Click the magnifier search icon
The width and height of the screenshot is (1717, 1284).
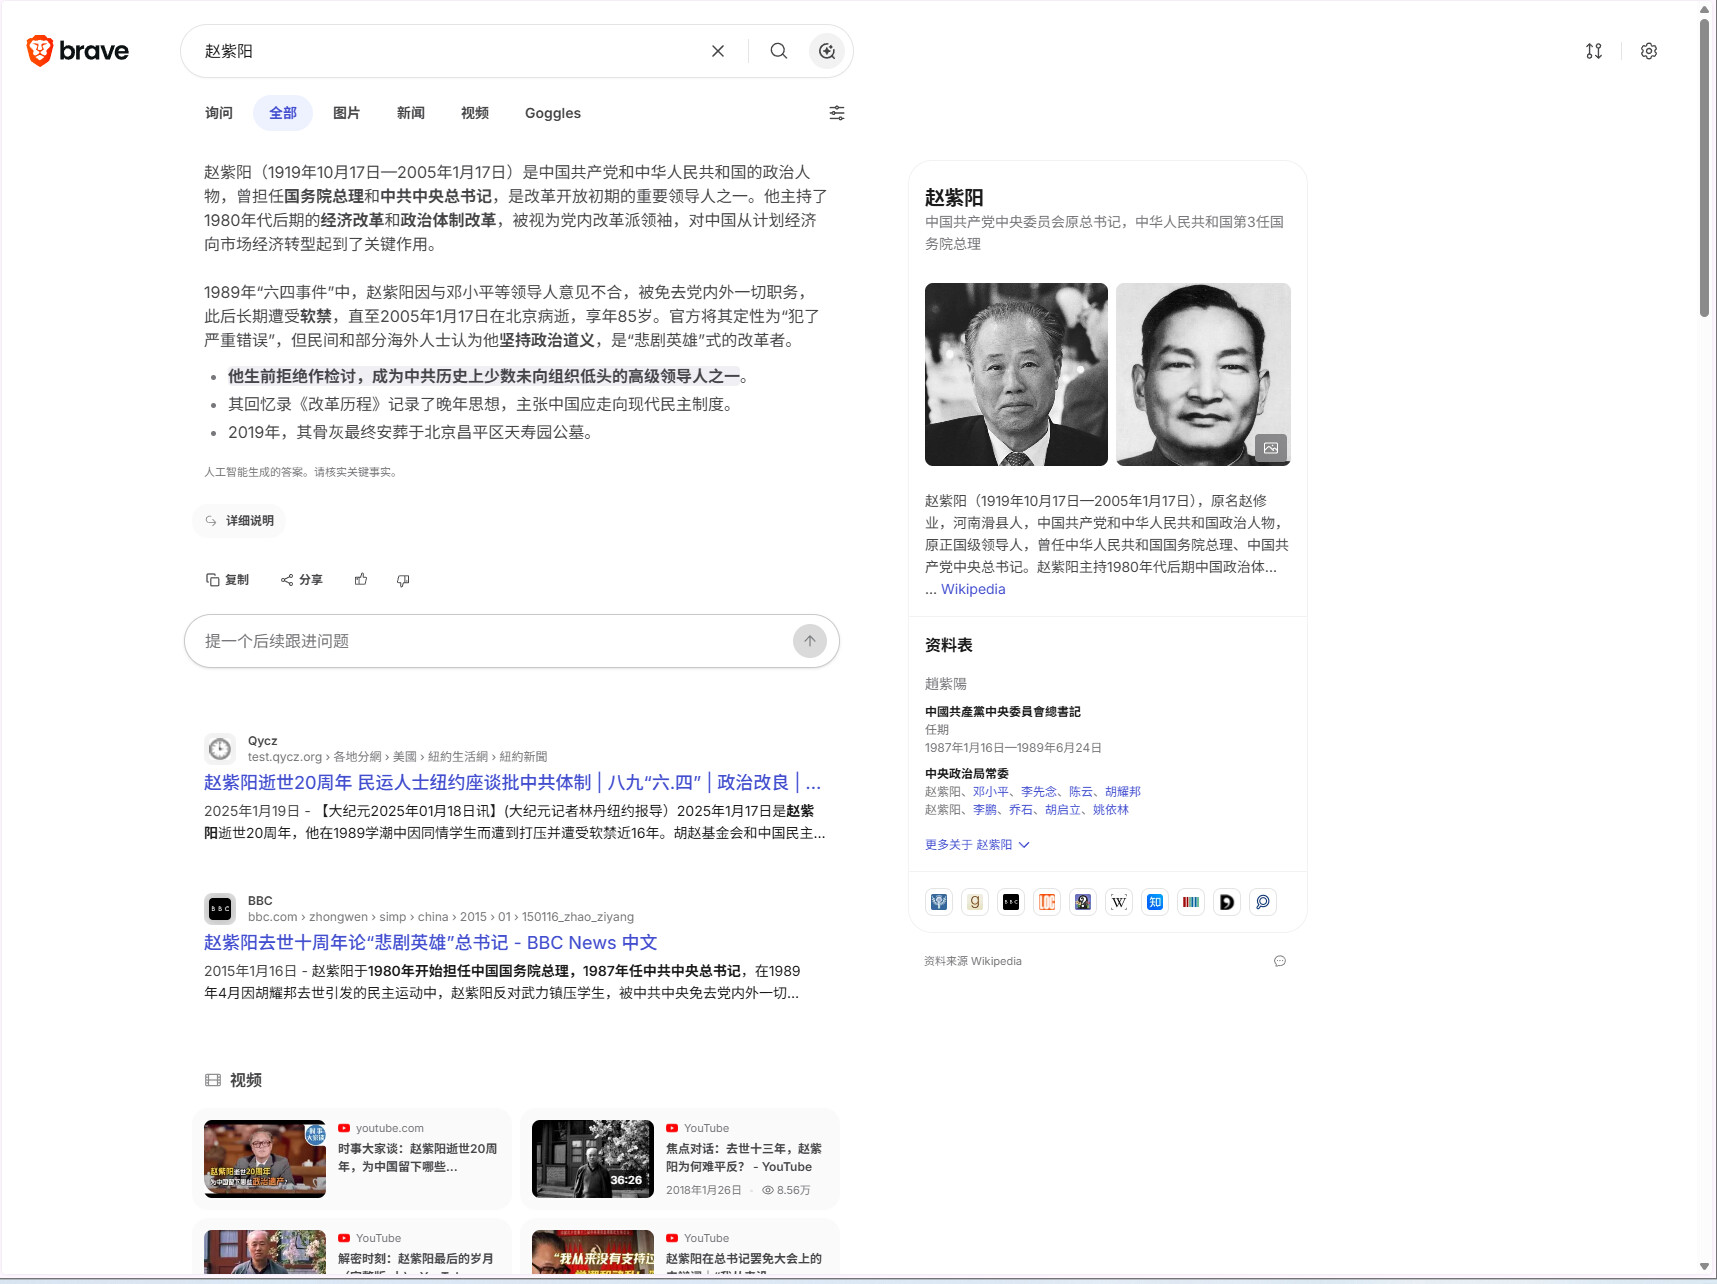778,51
